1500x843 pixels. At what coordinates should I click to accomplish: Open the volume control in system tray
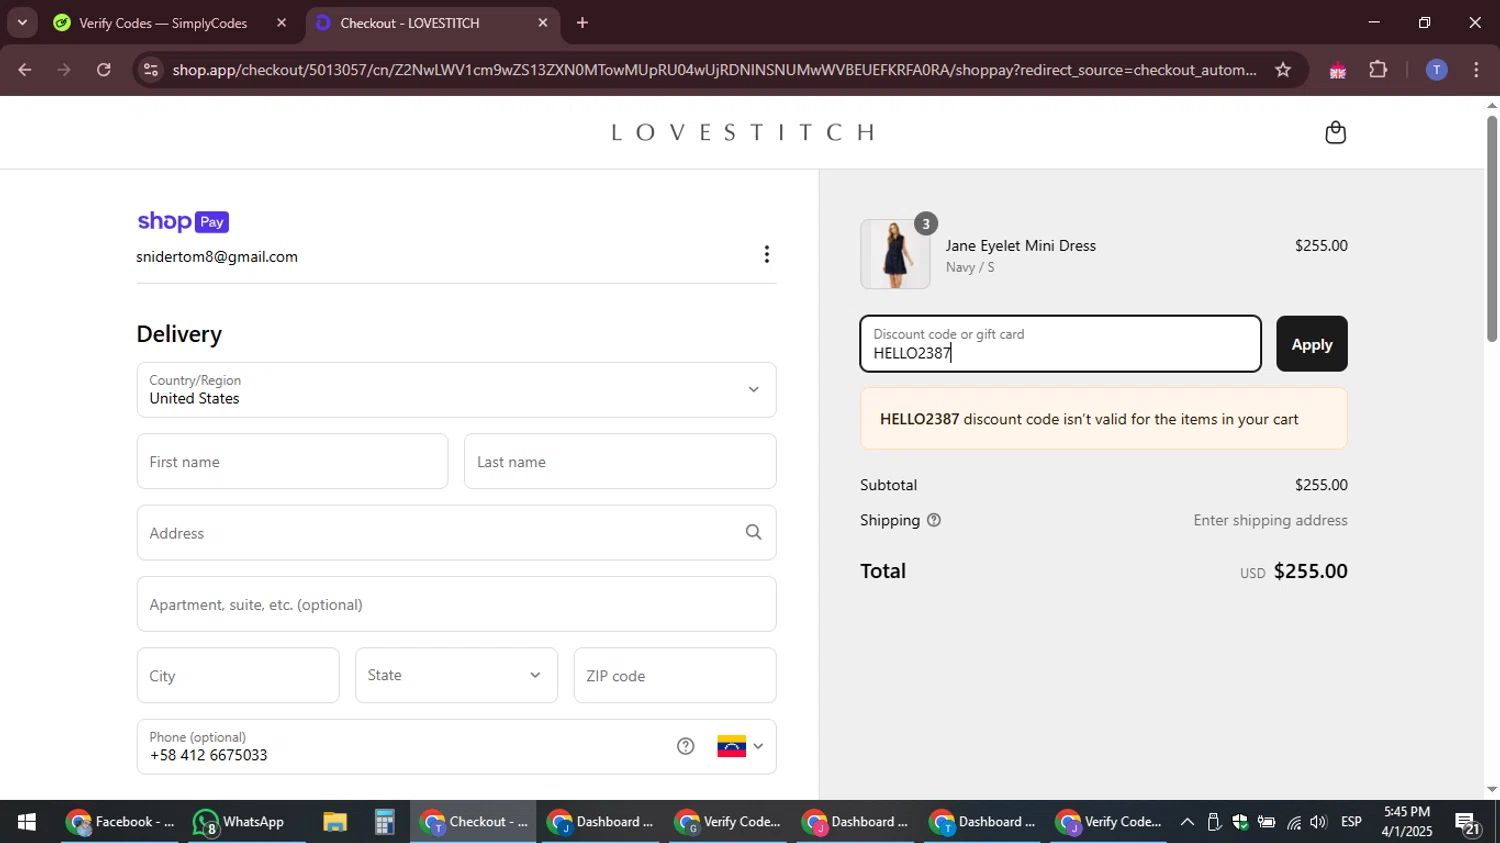click(x=1319, y=822)
